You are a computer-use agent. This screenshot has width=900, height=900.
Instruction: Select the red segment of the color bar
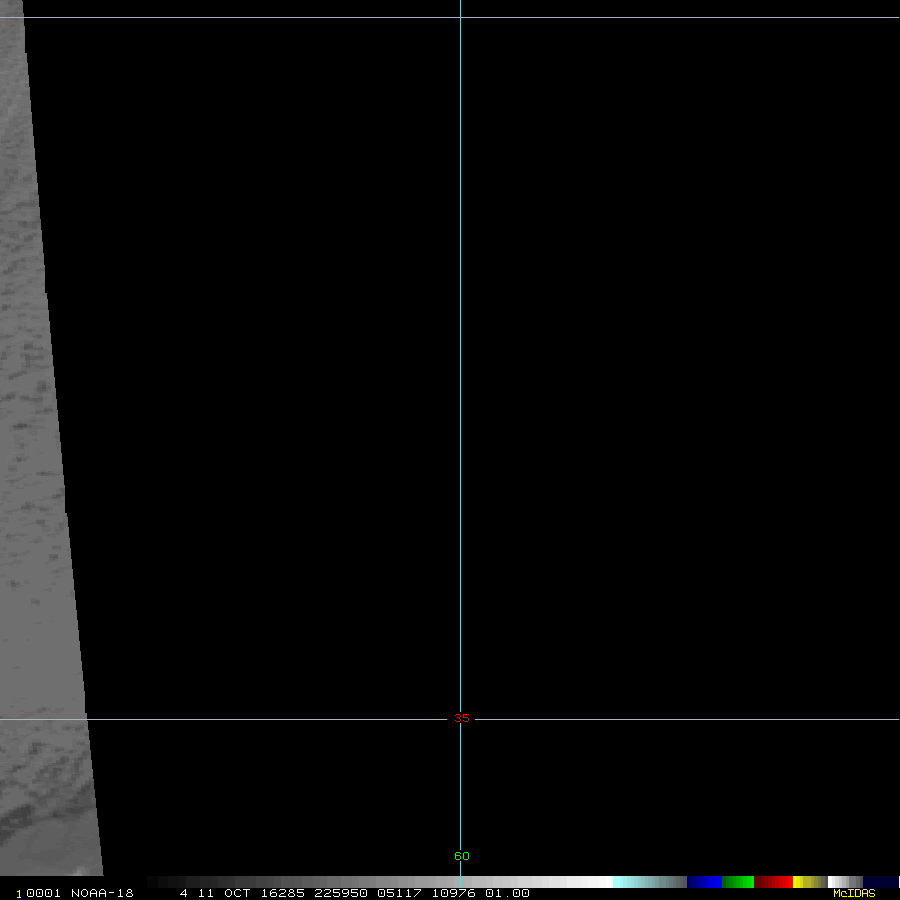pyautogui.click(x=773, y=882)
